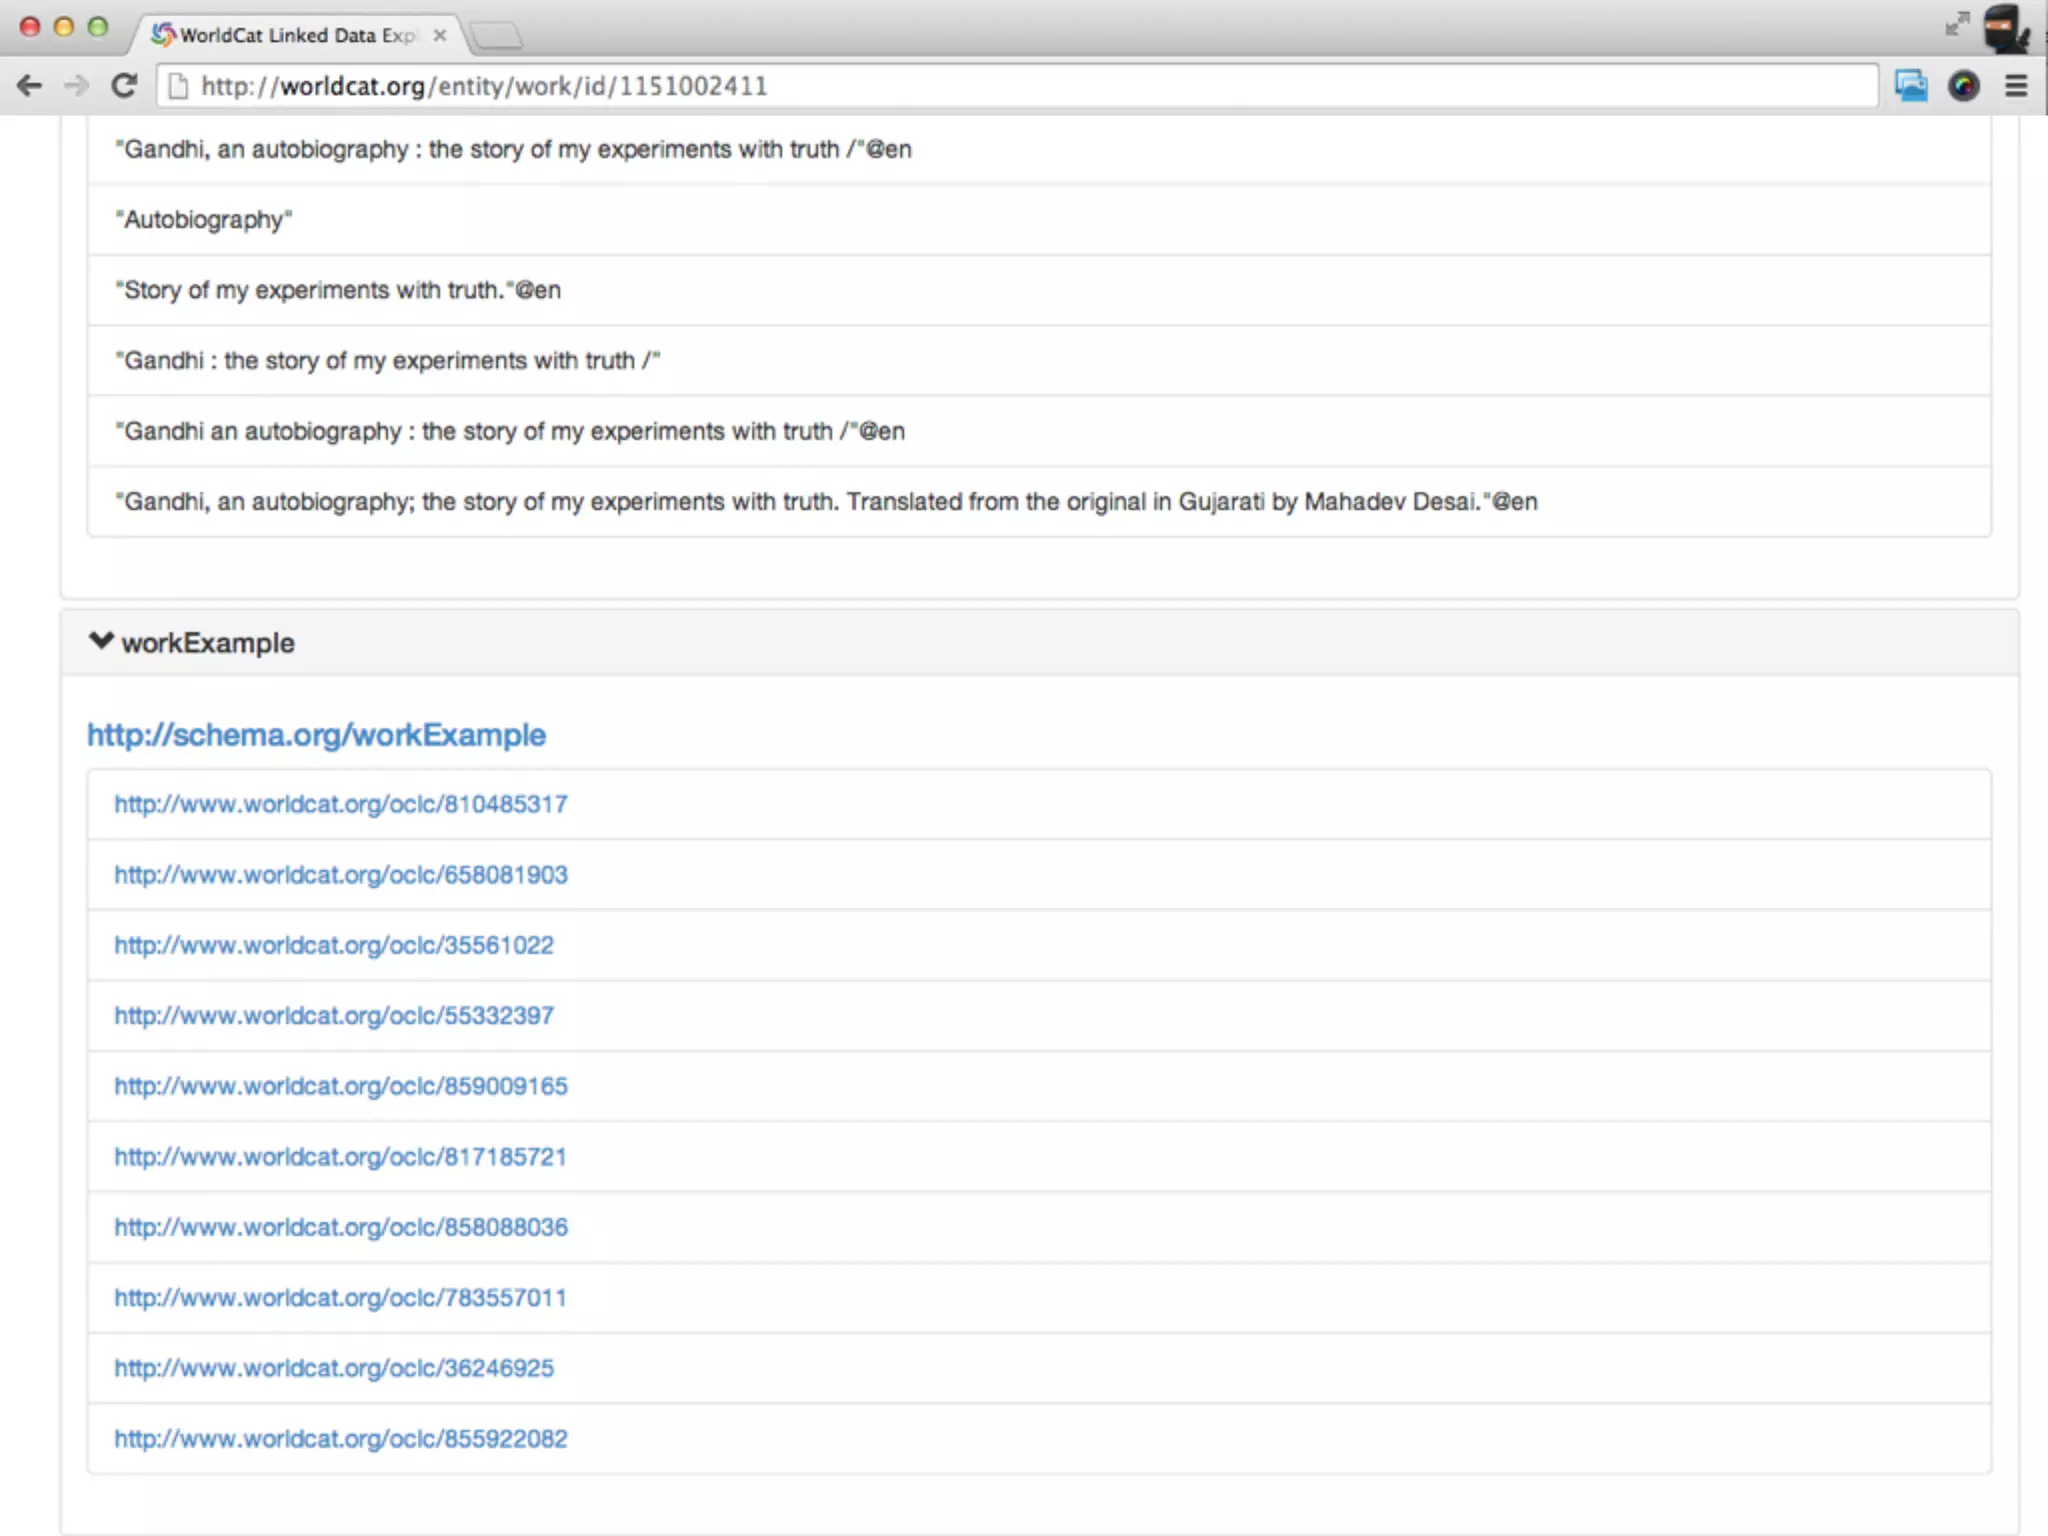Click the fullscreen arrows icon
2048x1536 pixels.
pyautogui.click(x=1957, y=24)
